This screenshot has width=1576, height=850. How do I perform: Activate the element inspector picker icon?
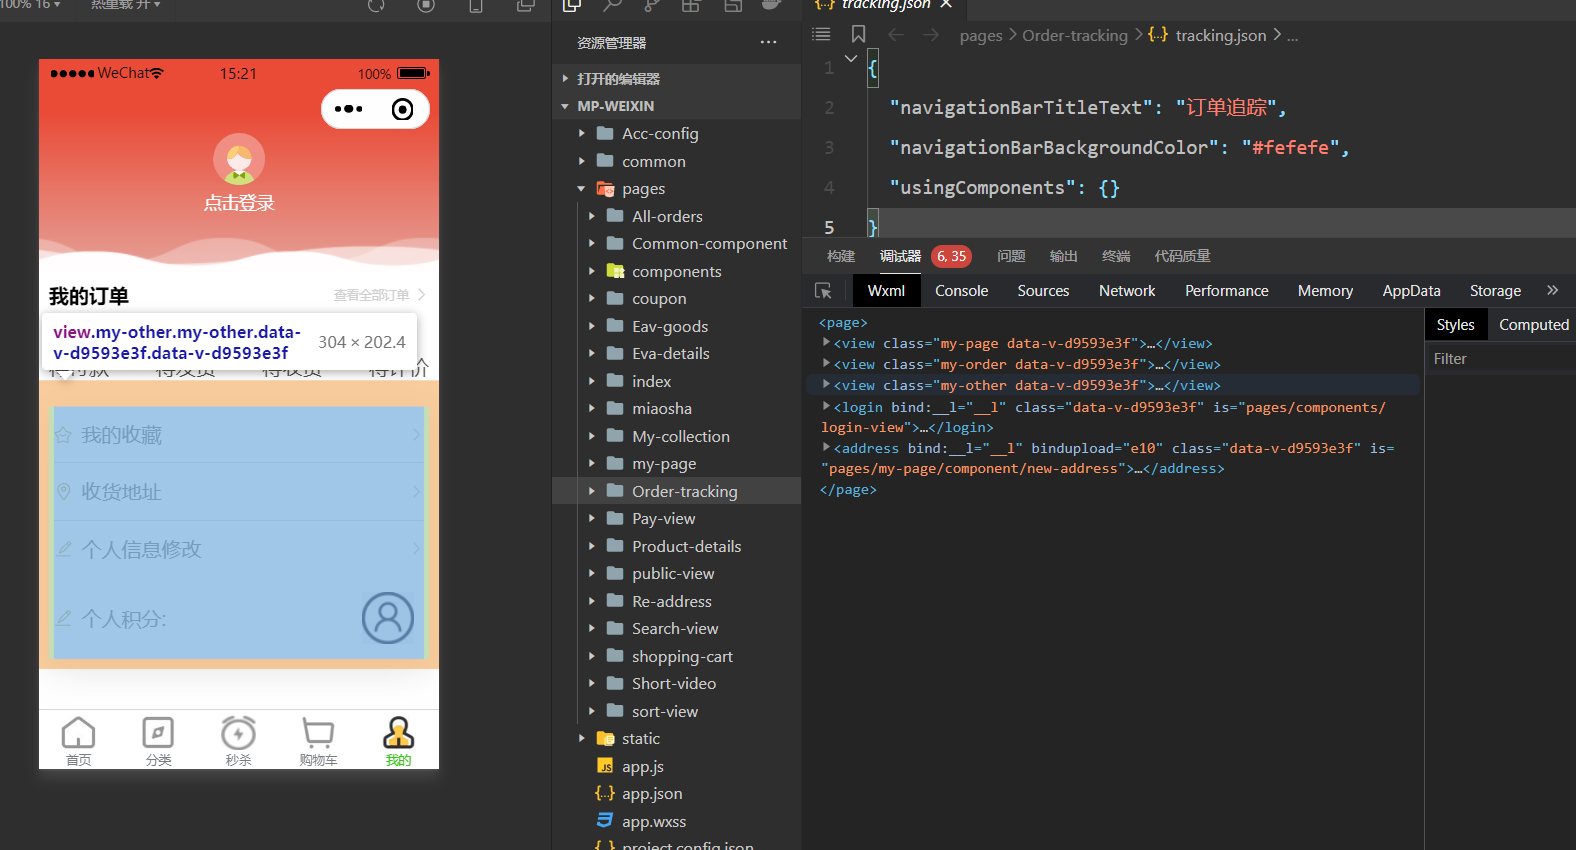coord(823,291)
